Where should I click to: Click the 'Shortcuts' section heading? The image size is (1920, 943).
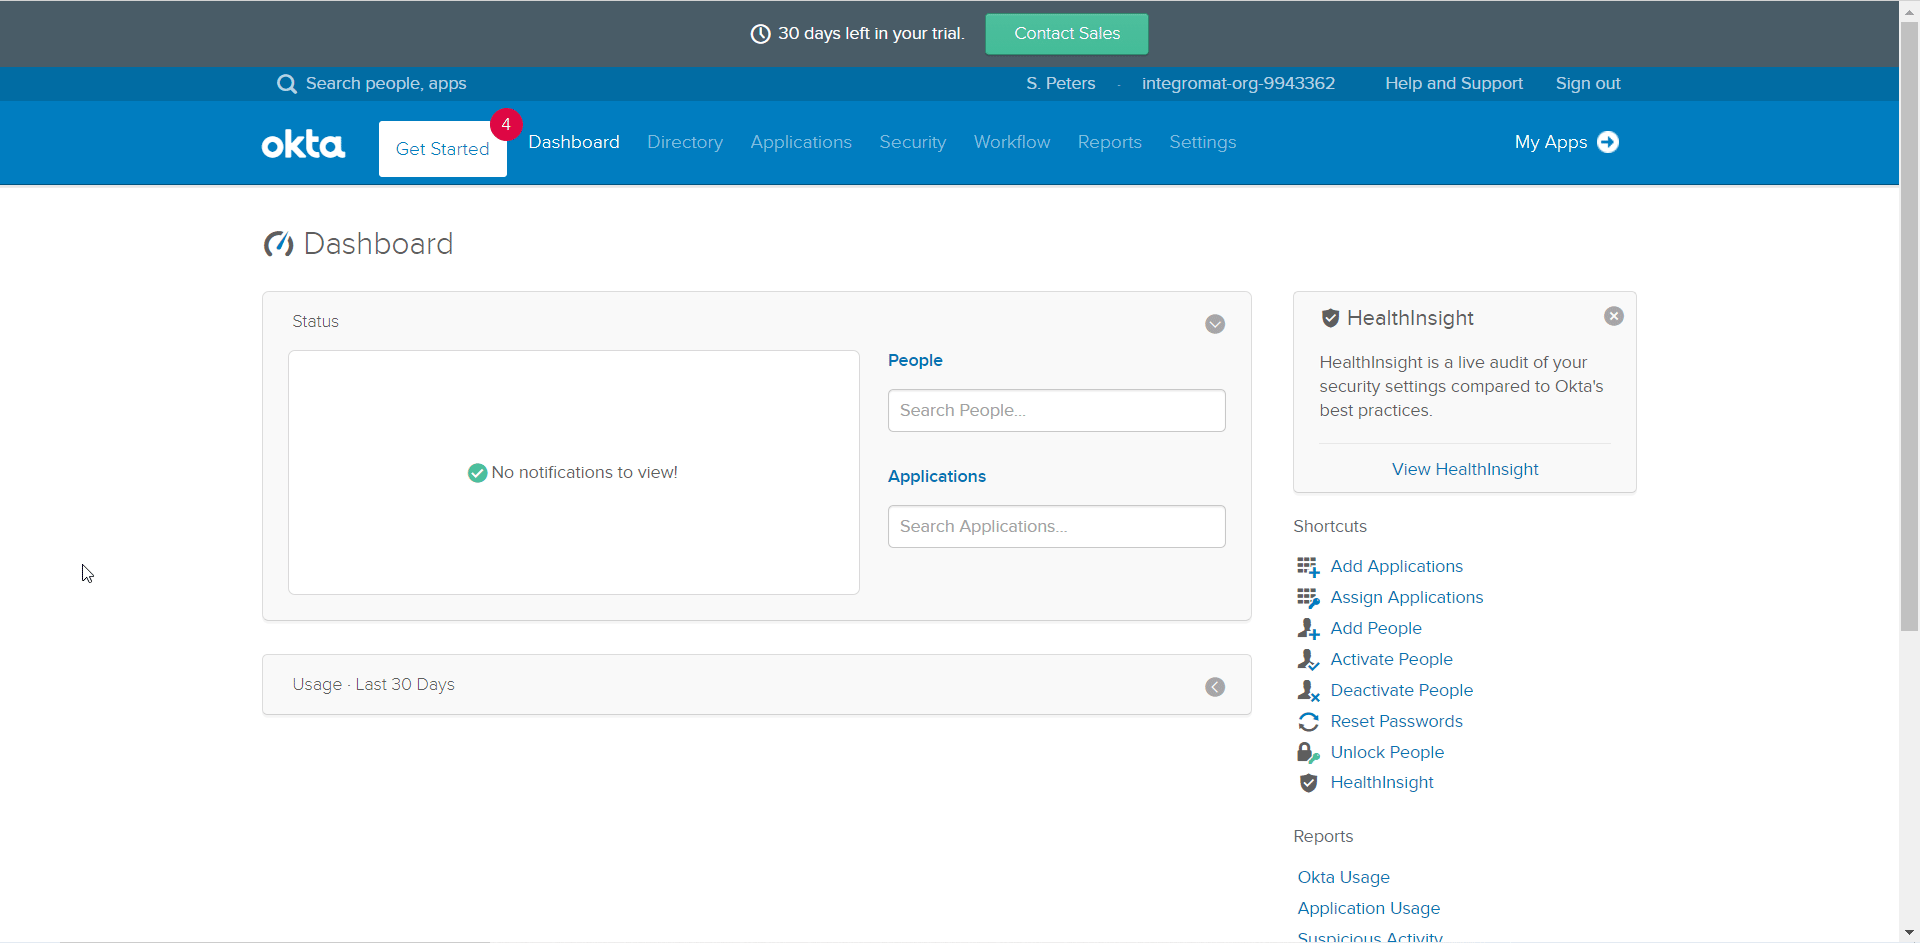[1330, 526]
